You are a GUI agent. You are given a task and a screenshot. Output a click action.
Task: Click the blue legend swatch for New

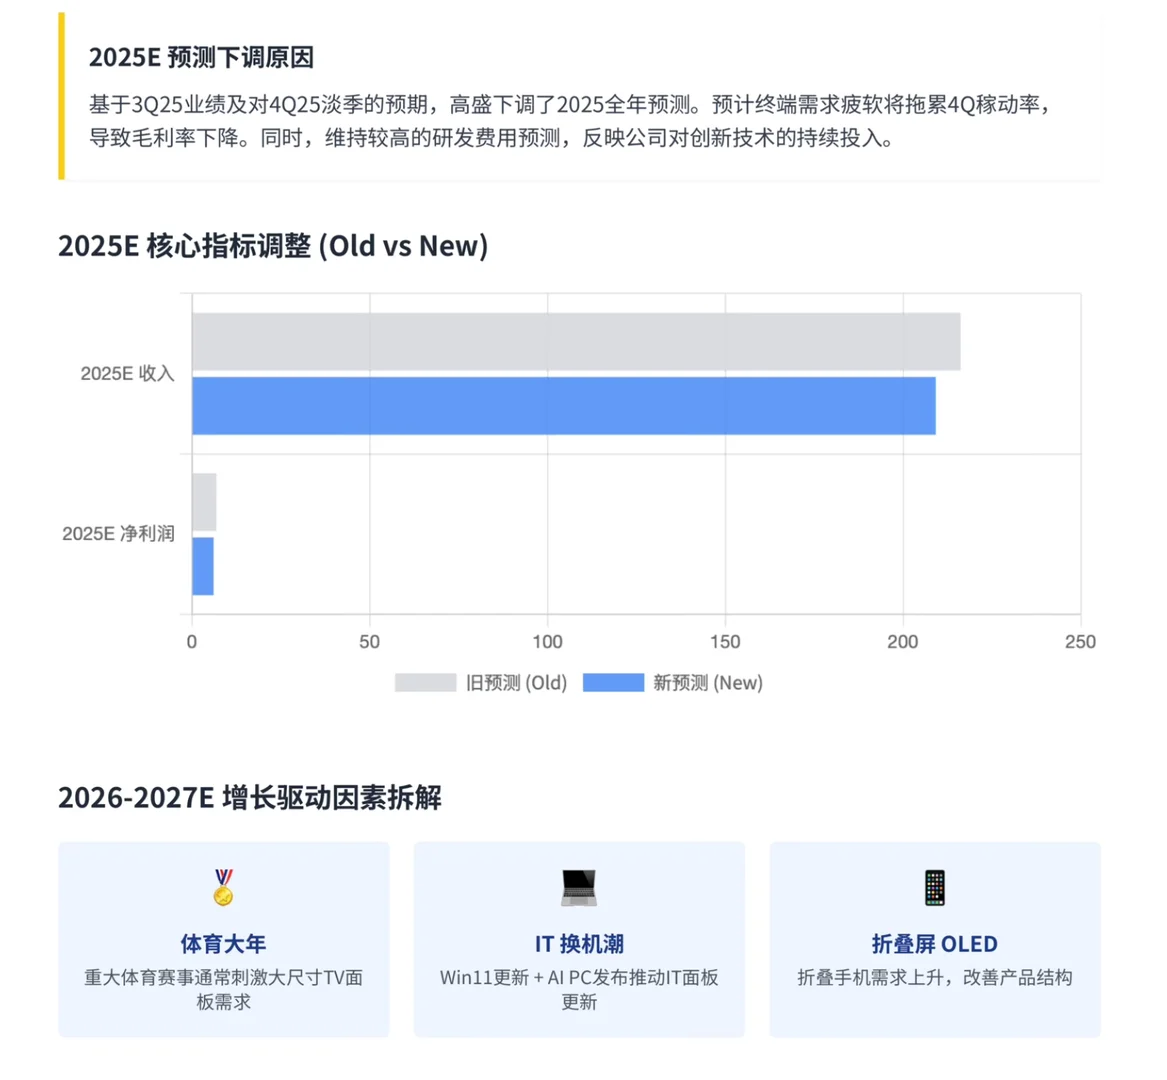(x=613, y=683)
